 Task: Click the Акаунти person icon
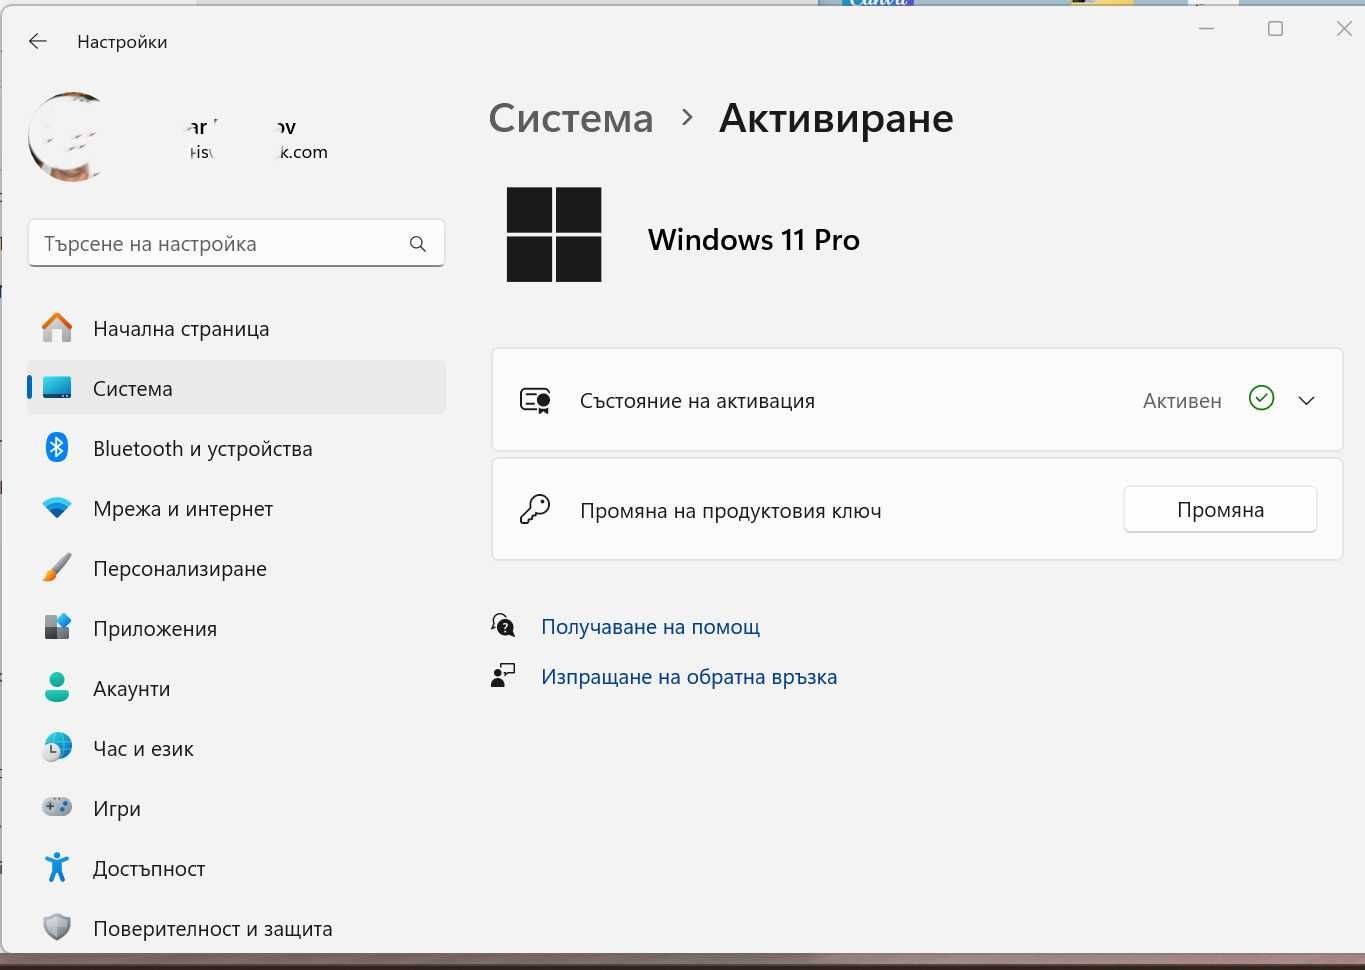pos(57,687)
